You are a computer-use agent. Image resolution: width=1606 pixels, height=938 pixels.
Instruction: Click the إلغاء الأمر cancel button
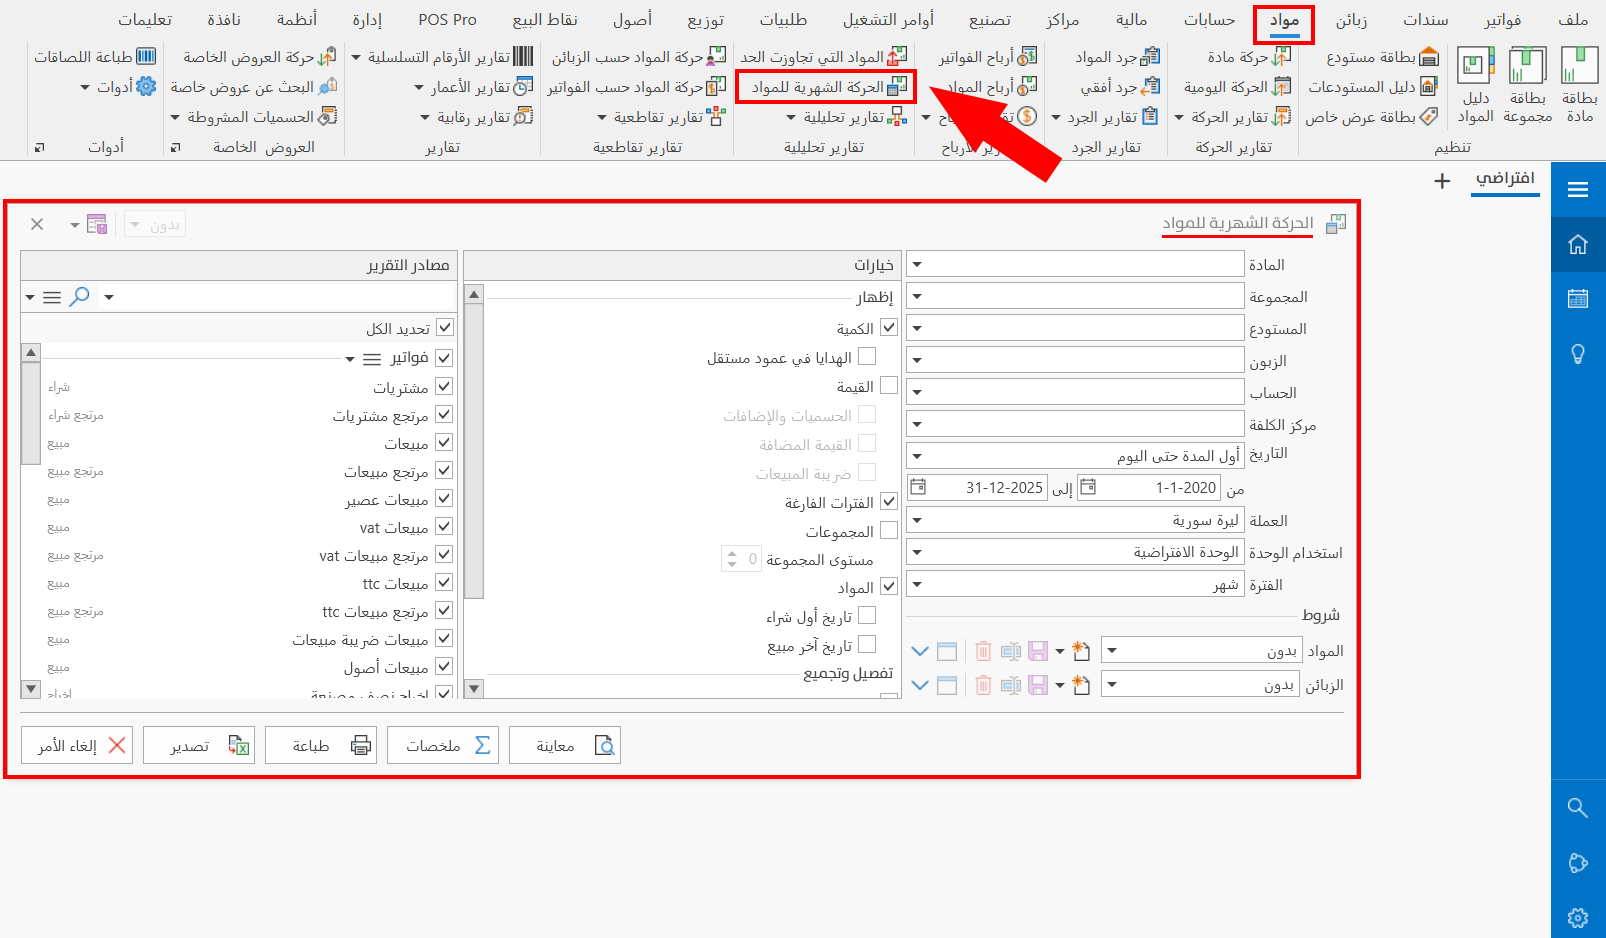76,744
